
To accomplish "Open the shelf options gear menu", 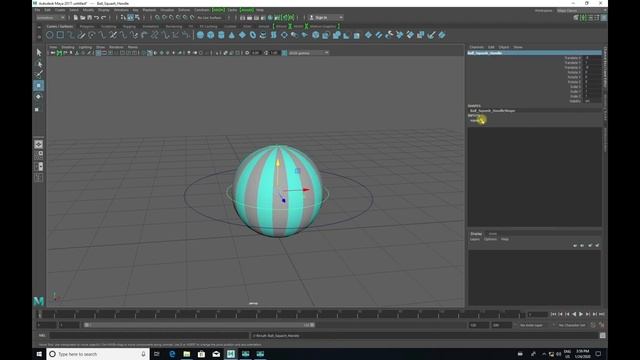I will pos(39,36).
